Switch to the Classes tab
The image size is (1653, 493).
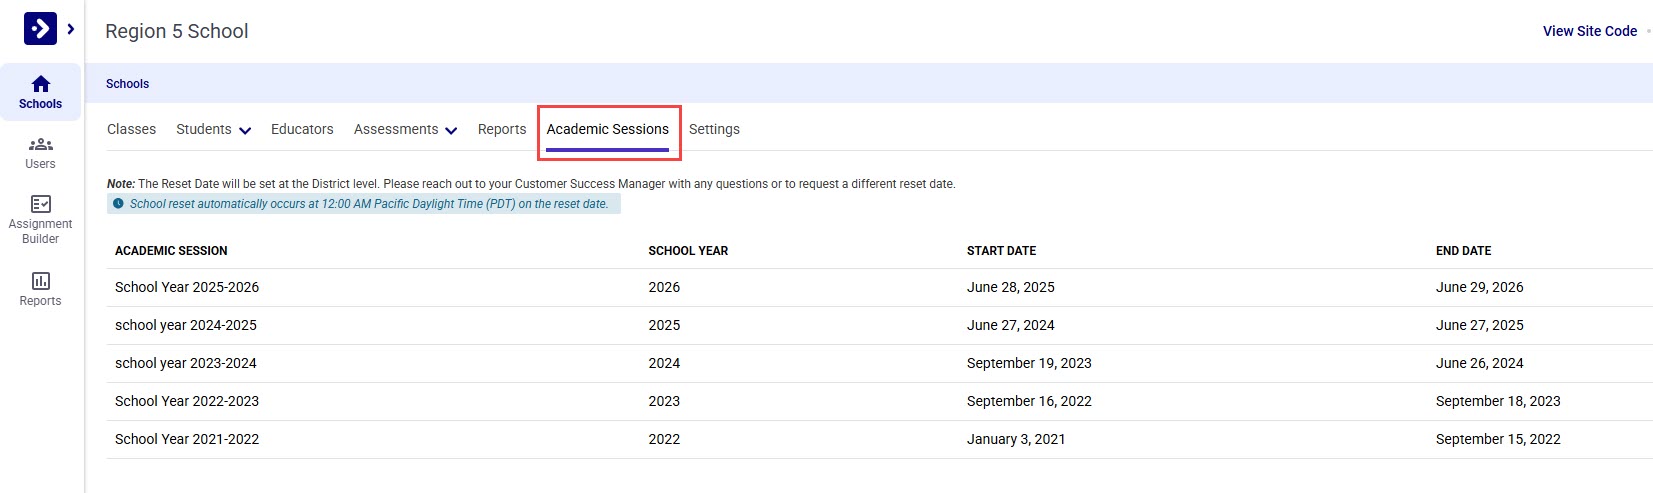pyautogui.click(x=131, y=130)
